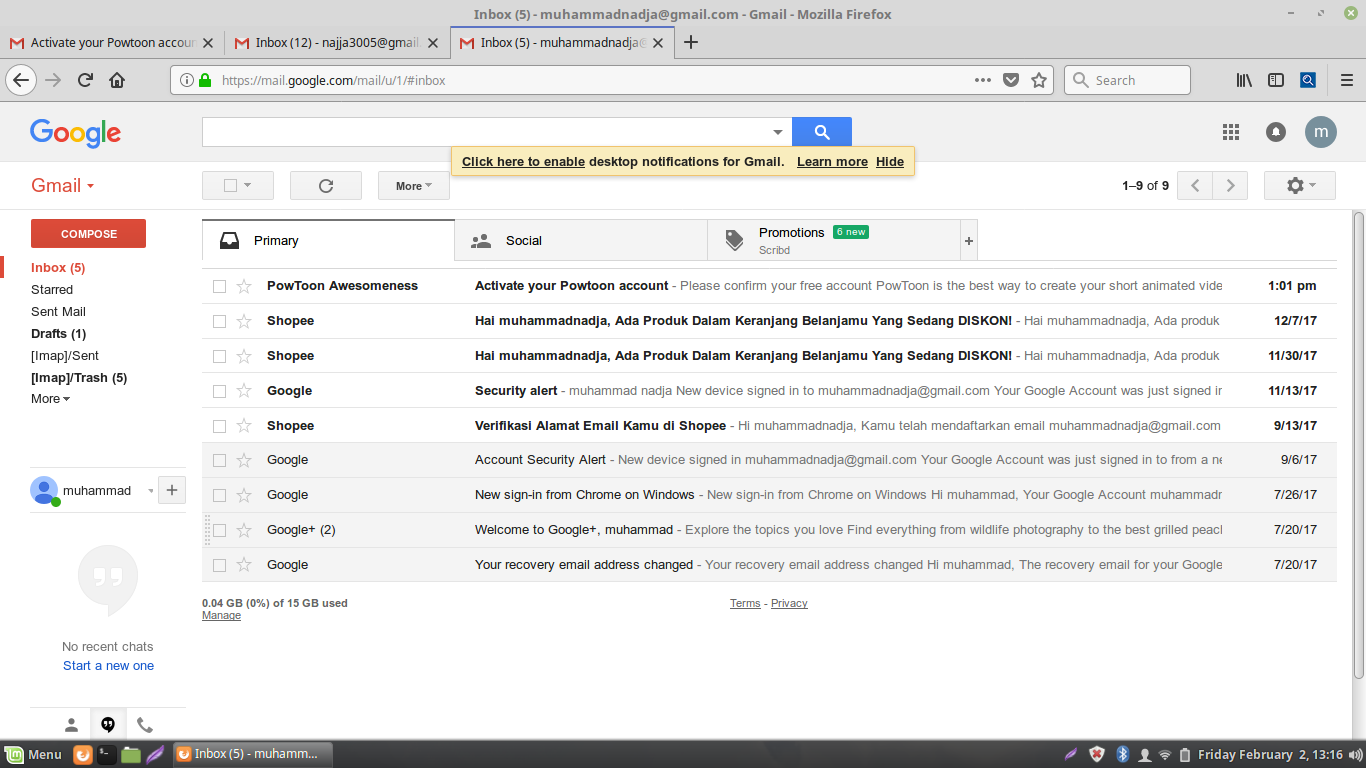Image resolution: width=1366 pixels, height=768 pixels.
Task: Open the Firefox home page icon
Action: click(117, 80)
